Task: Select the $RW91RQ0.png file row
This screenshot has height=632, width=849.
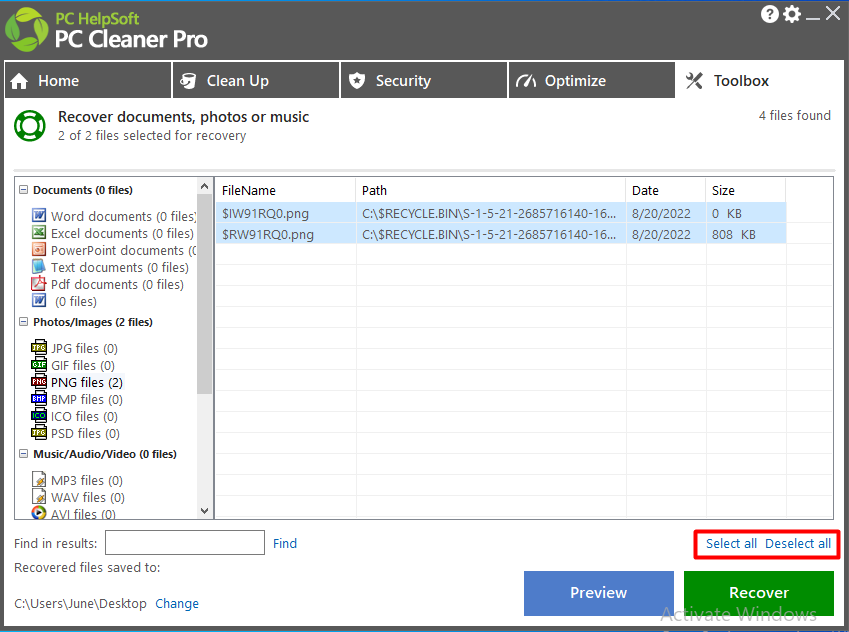Action: (501, 234)
